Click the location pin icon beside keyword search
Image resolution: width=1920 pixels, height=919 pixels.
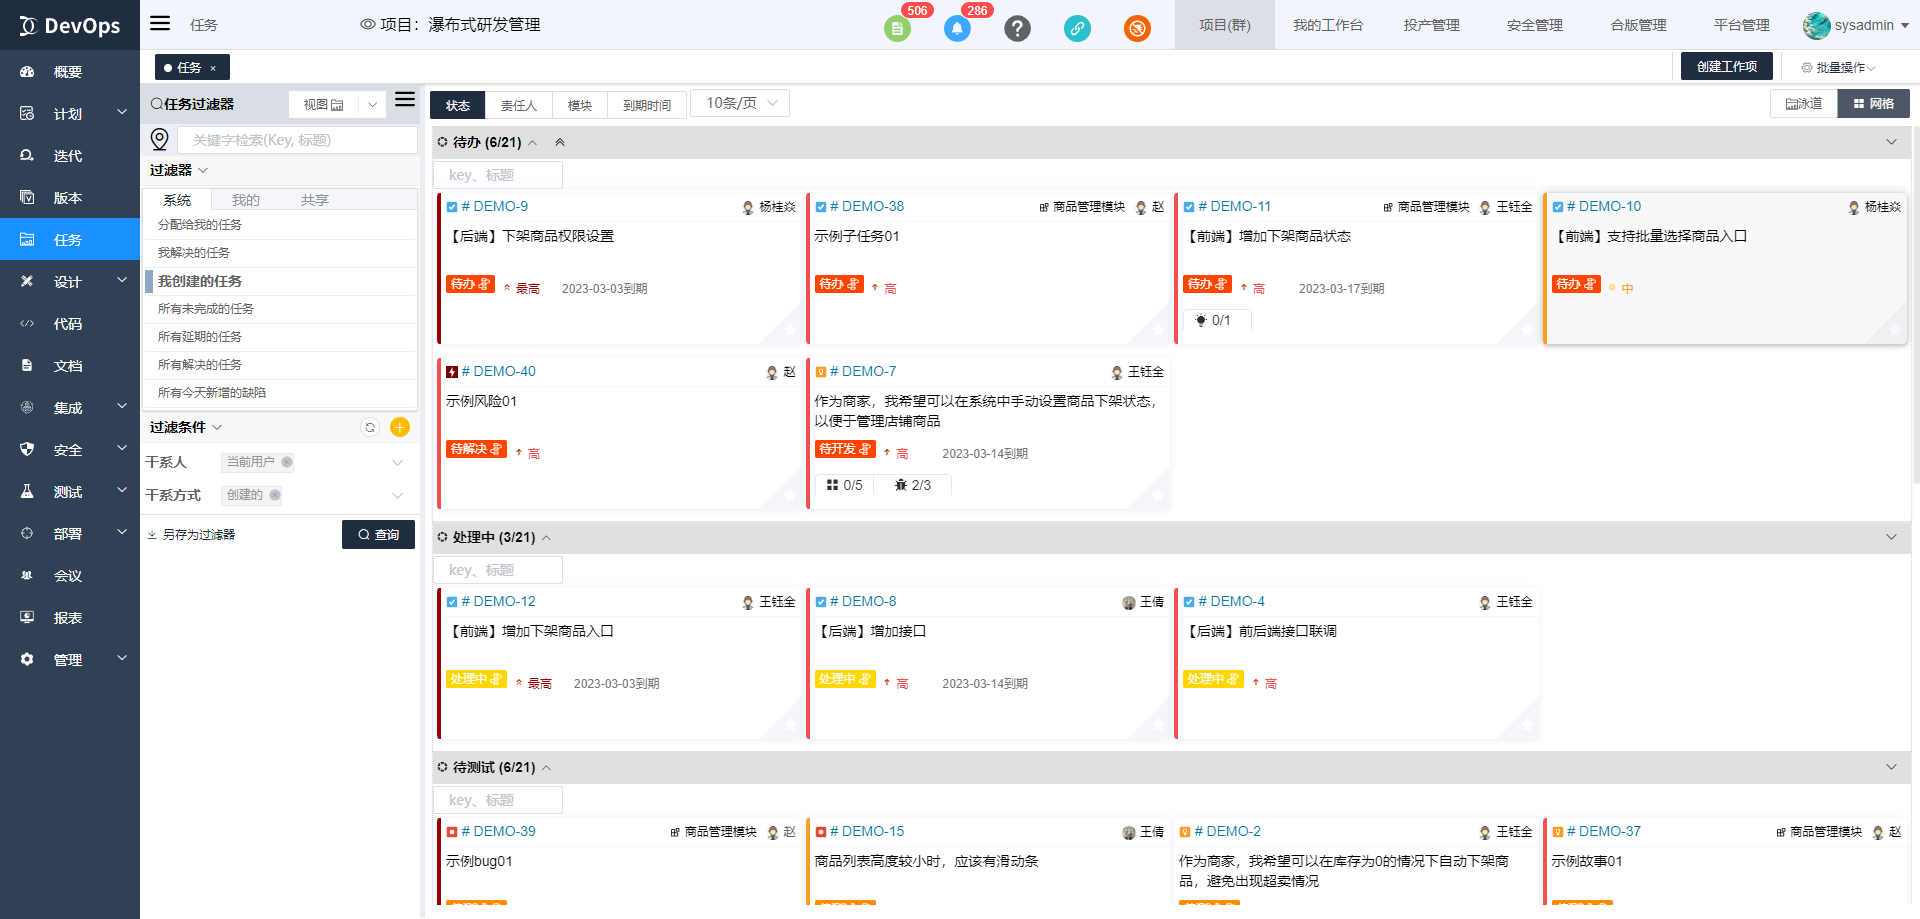[160, 139]
